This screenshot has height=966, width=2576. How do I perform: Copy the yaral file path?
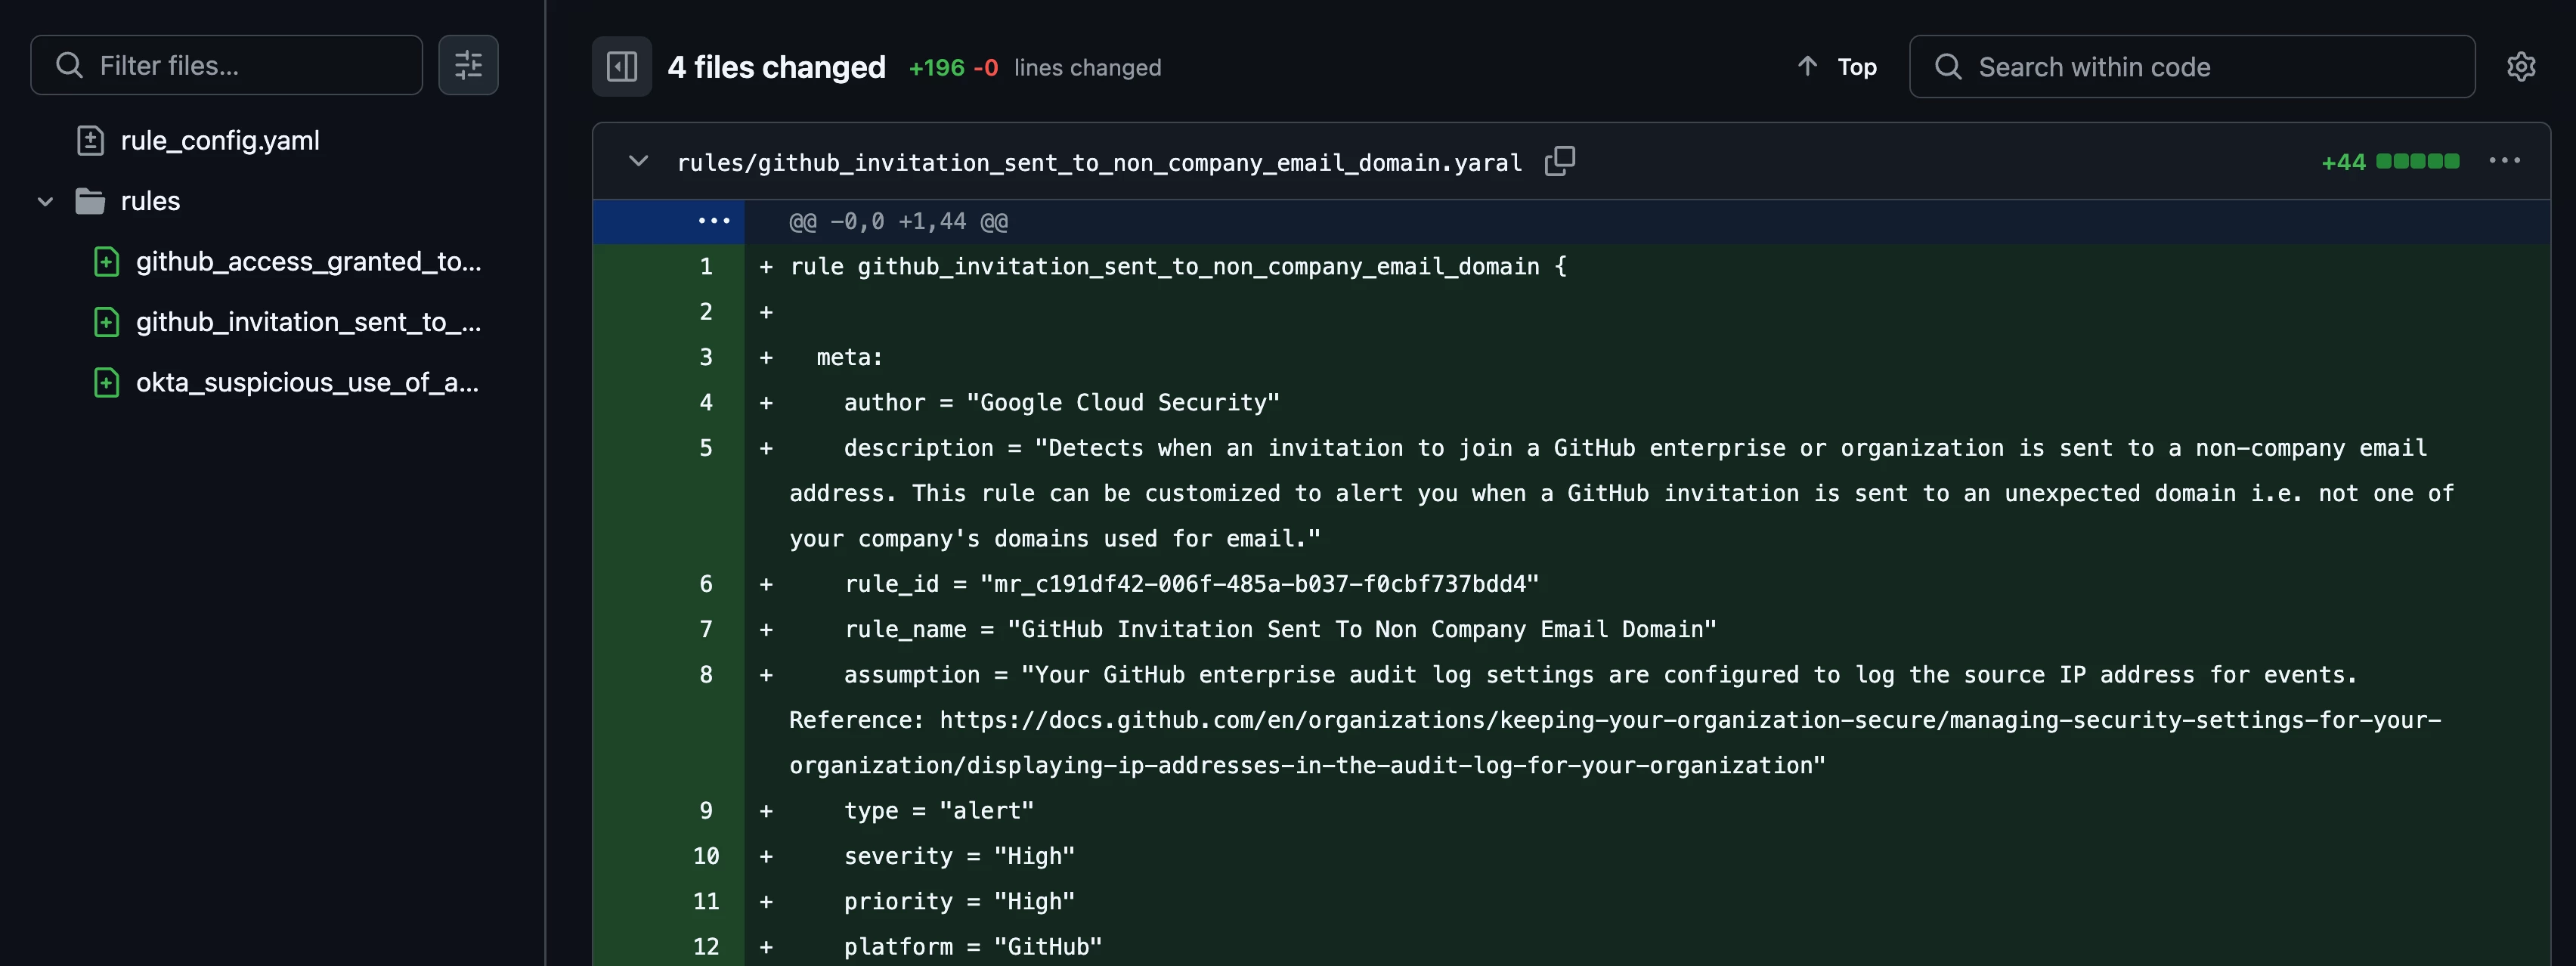(x=1559, y=161)
